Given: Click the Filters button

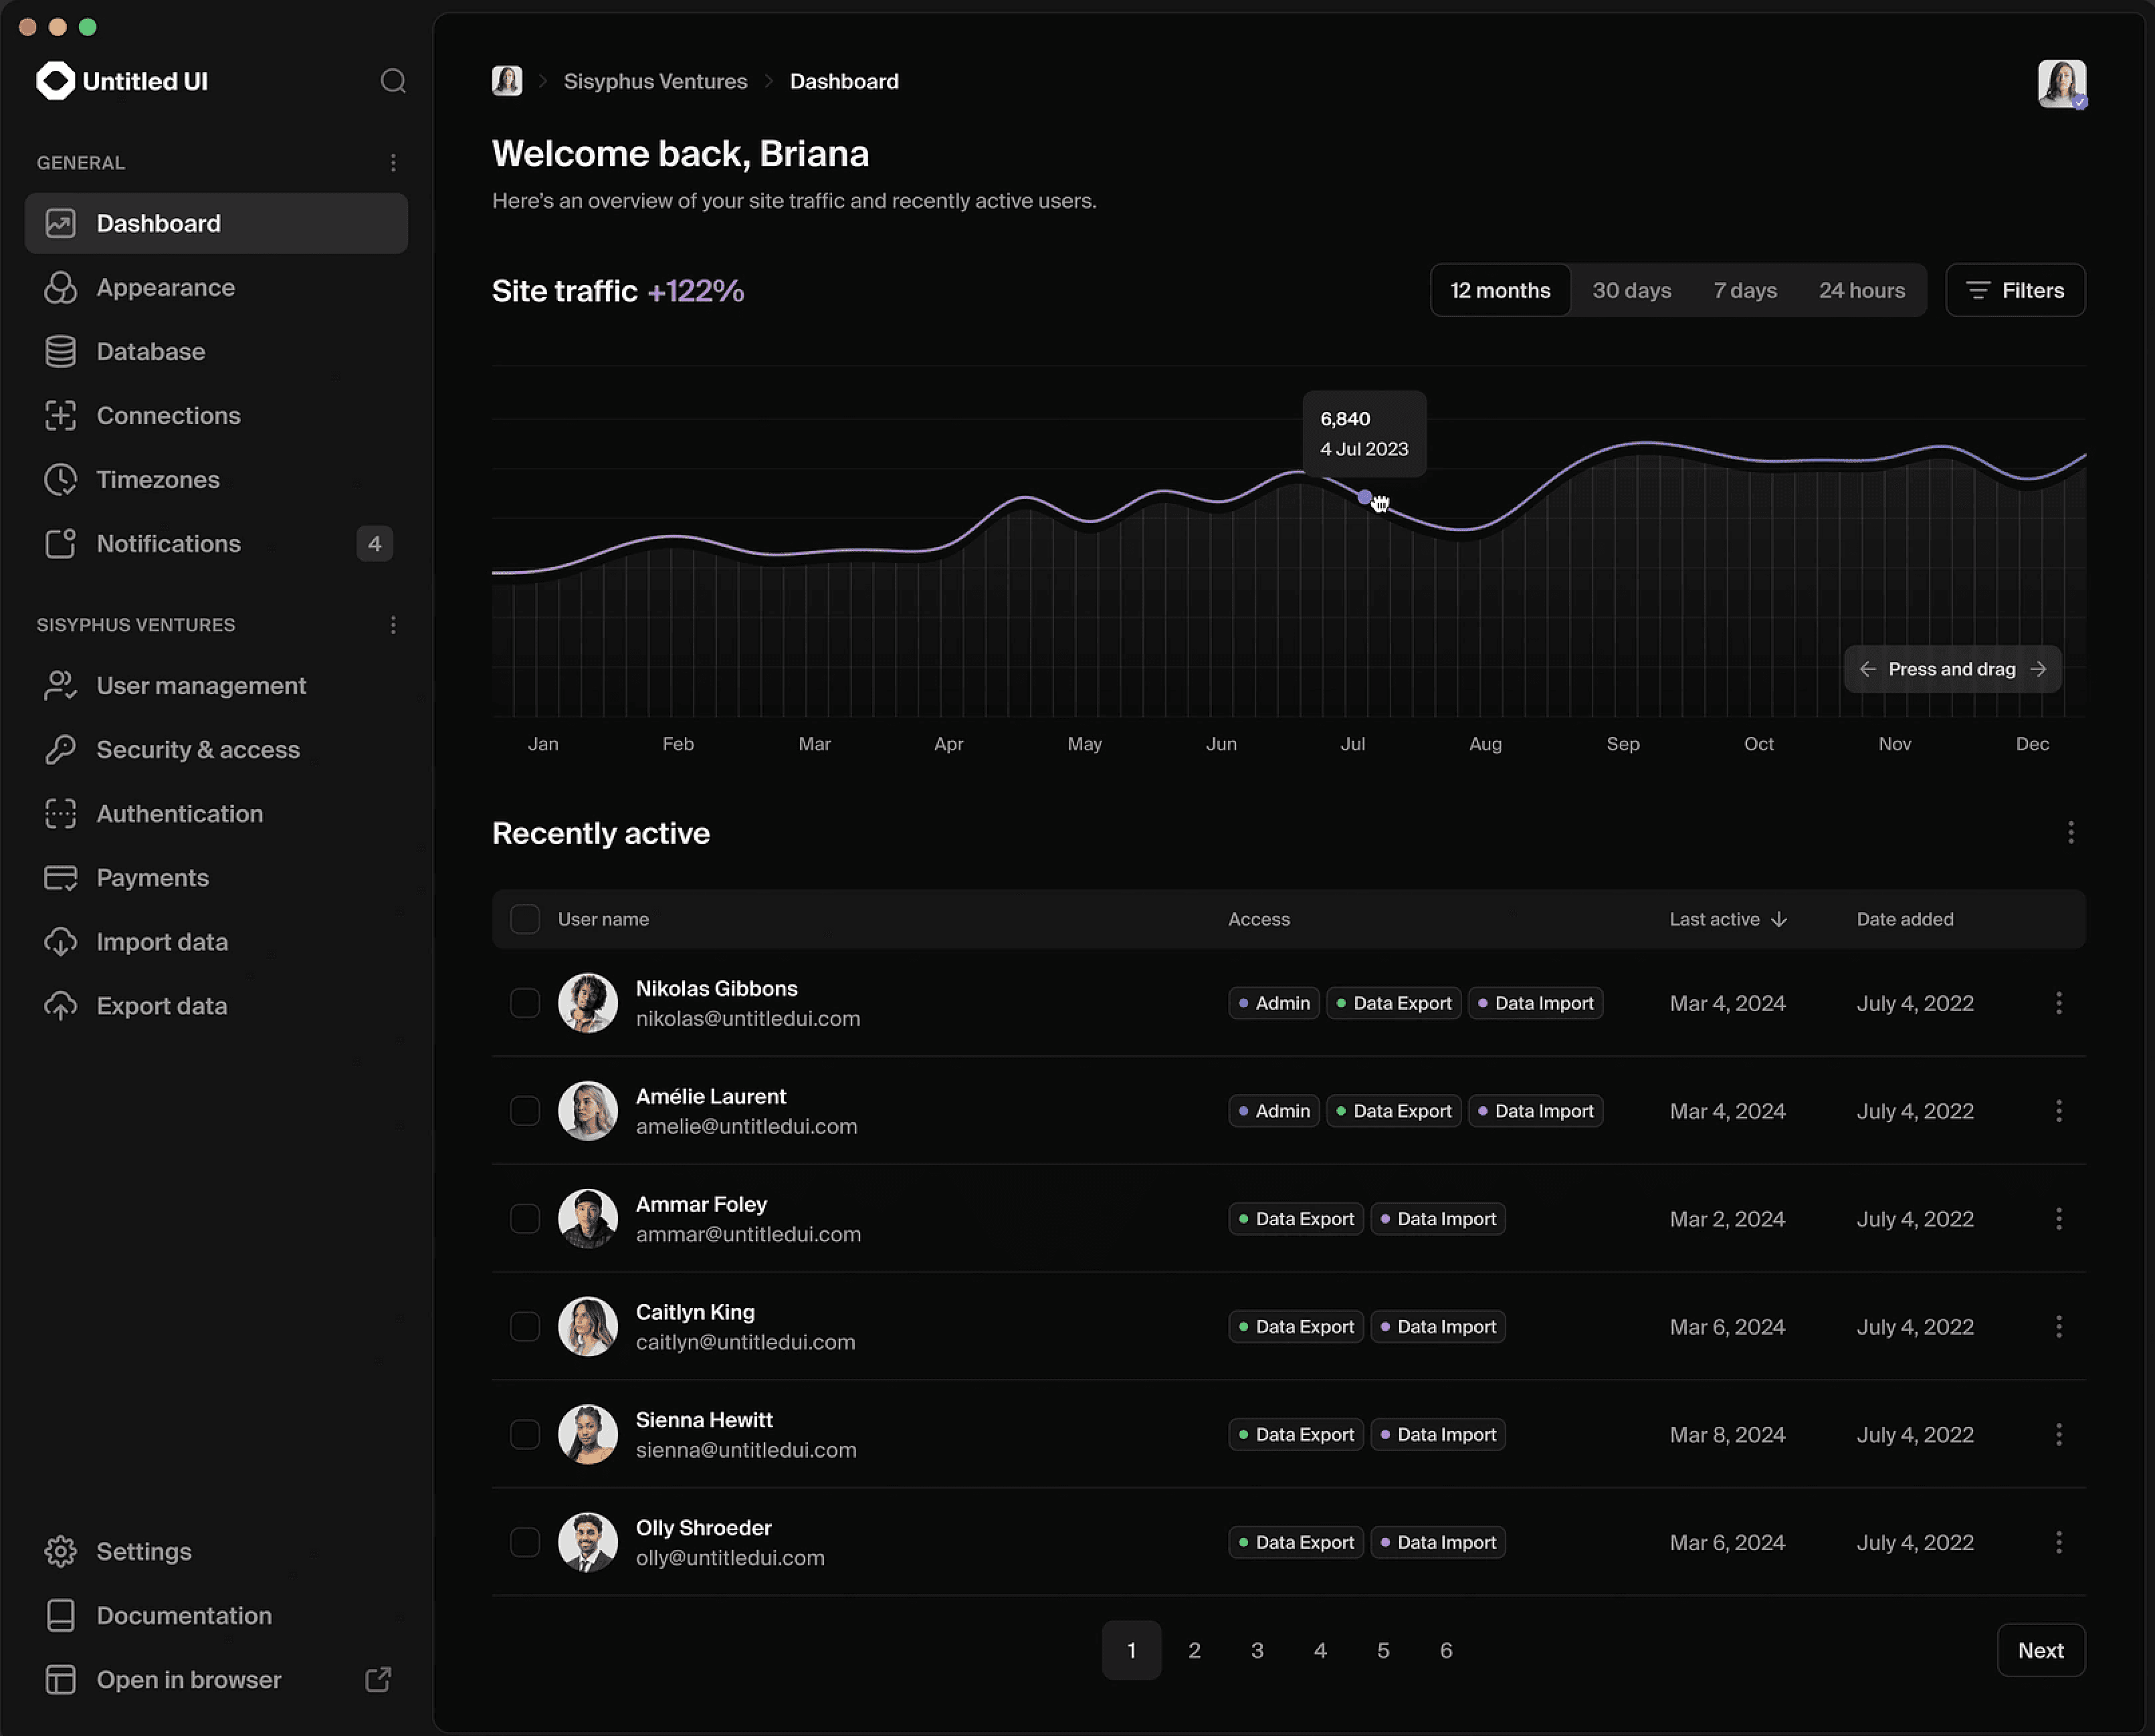Looking at the screenshot, I should [x=2015, y=290].
